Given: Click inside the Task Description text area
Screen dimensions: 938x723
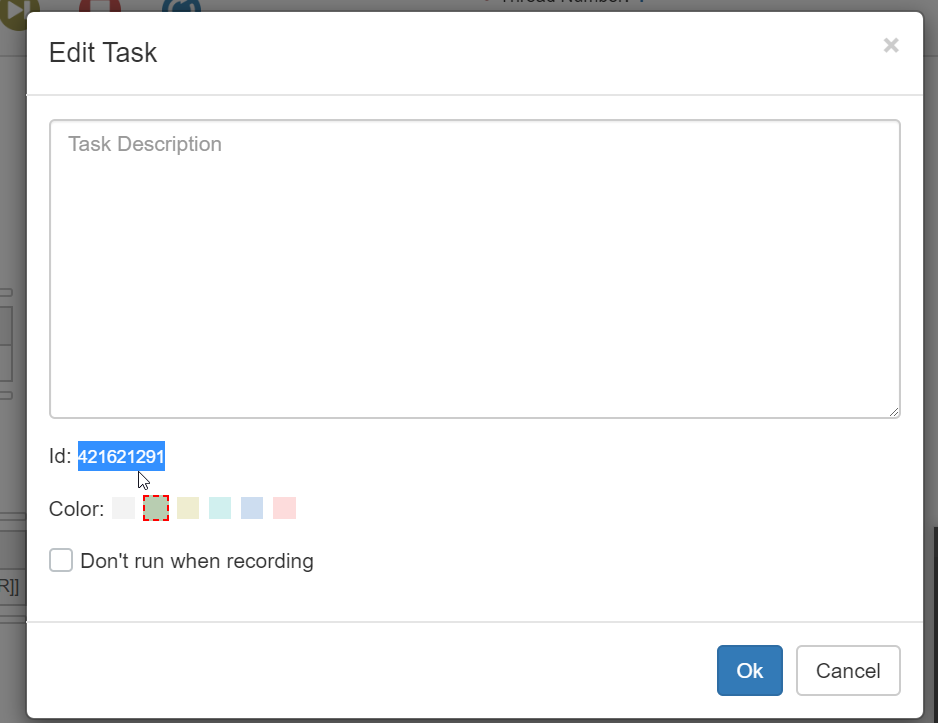Looking at the screenshot, I should [x=474, y=268].
